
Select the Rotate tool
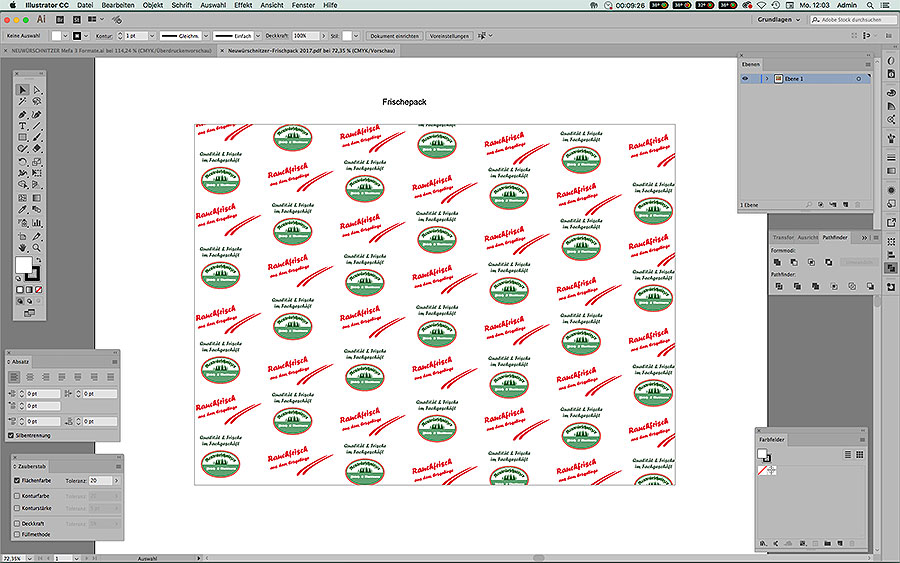pyautogui.click(x=22, y=162)
